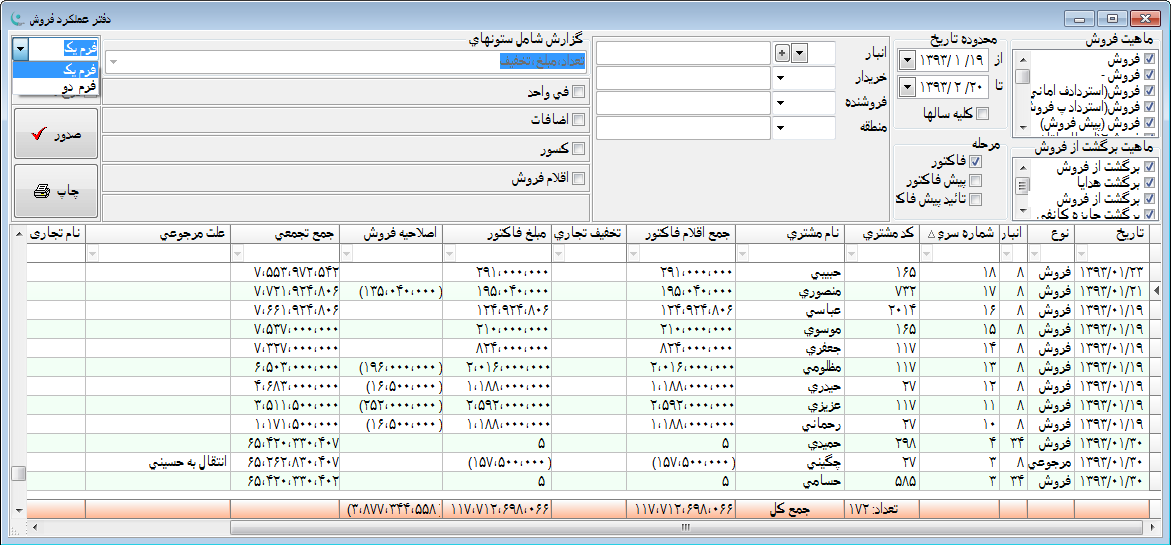Click filter arrow under علت مرجوعي column
Screen dimensions: 1171x545
[x=94, y=254]
